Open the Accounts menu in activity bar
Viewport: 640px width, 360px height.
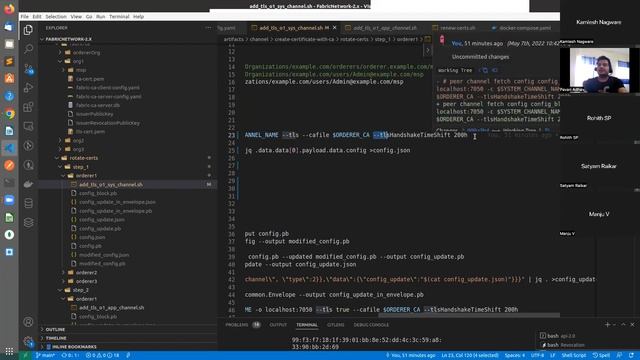(28, 322)
